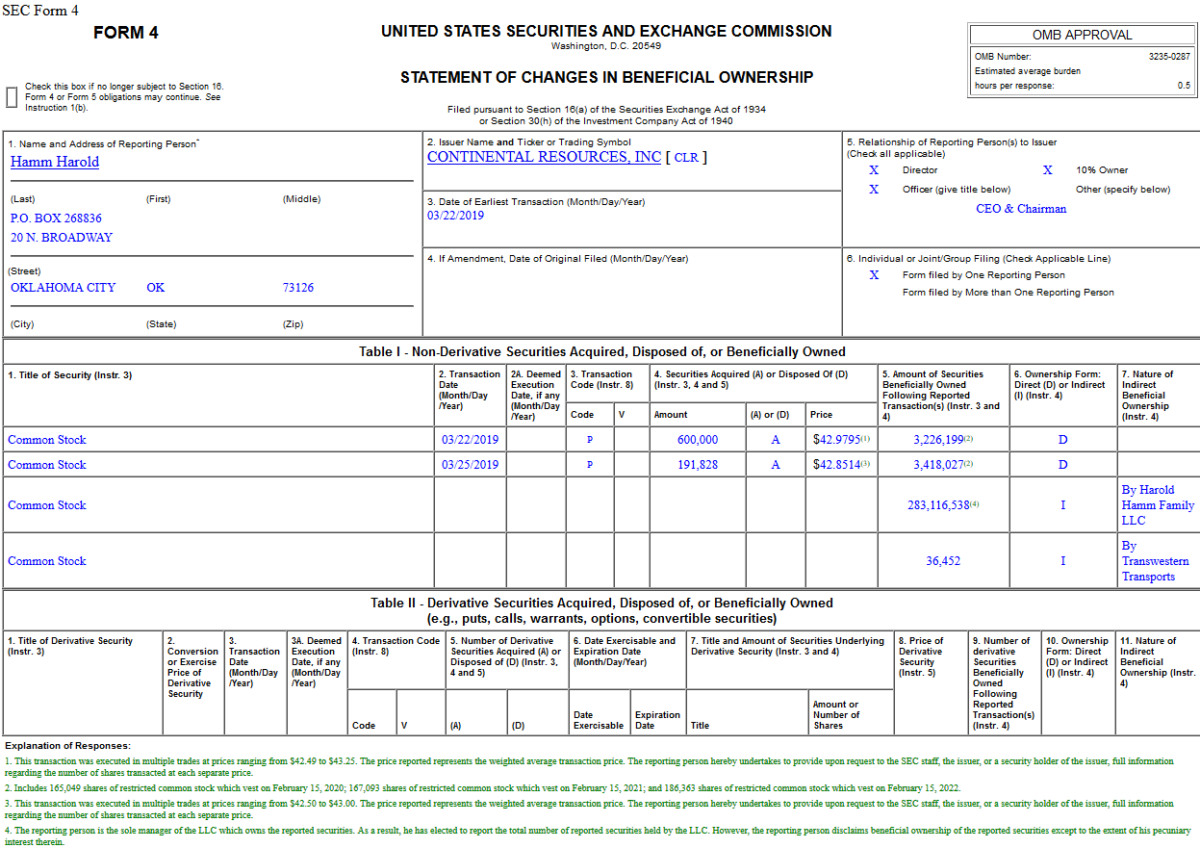The image size is (1200, 848).
Task: Select ownership form I in the 36,452 row
Action: (1063, 562)
